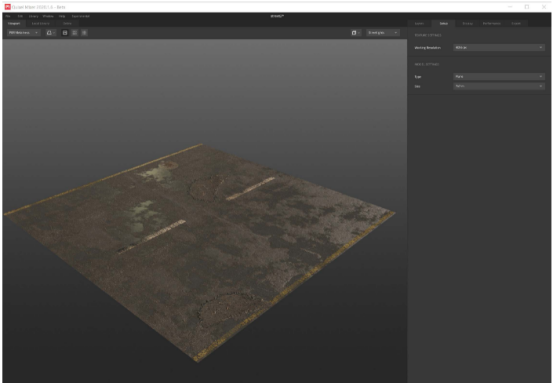Minimize the Quixel Mixer window
554x384 pixels.
(510, 7)
